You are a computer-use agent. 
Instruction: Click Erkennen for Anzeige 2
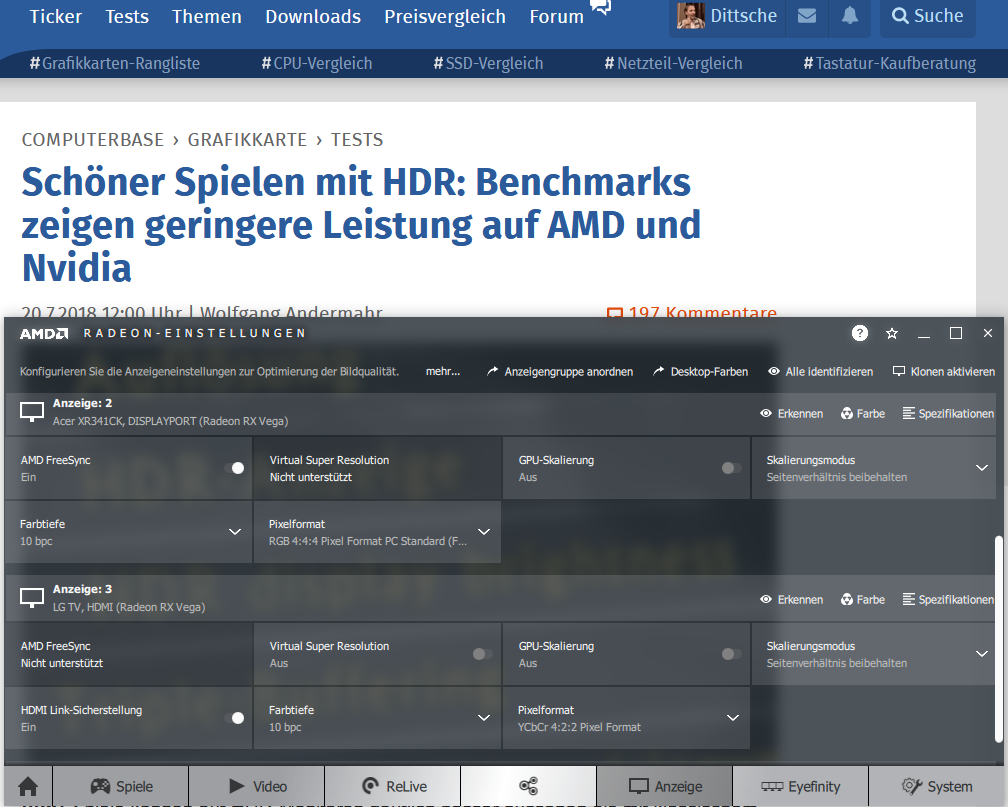(x=791, y=413)
